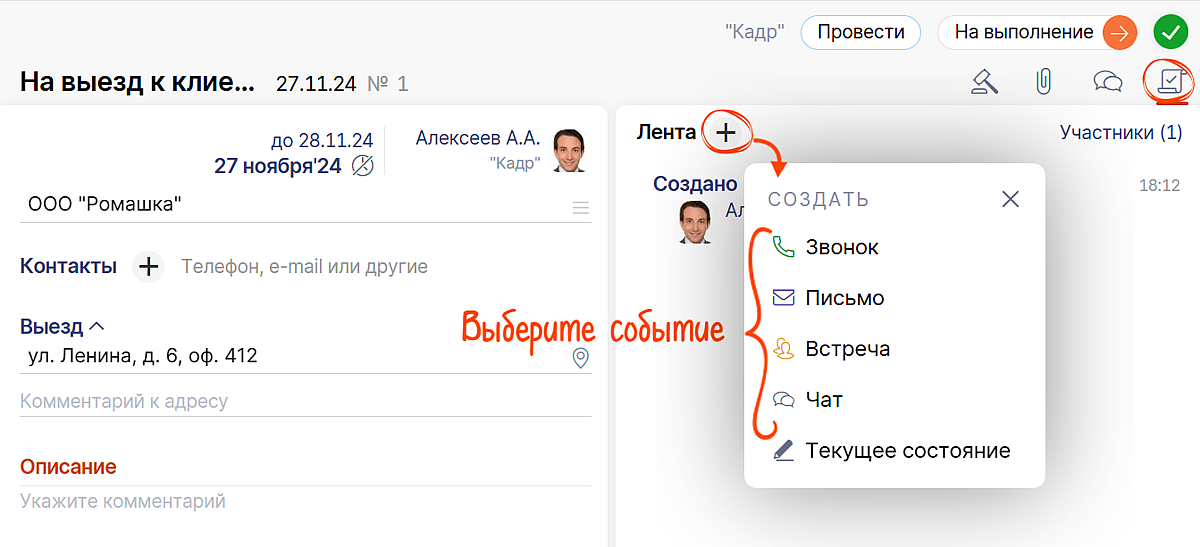1200x547 pixels.
Task: Click the circled feed panel icon
Action: [1167, 81]
